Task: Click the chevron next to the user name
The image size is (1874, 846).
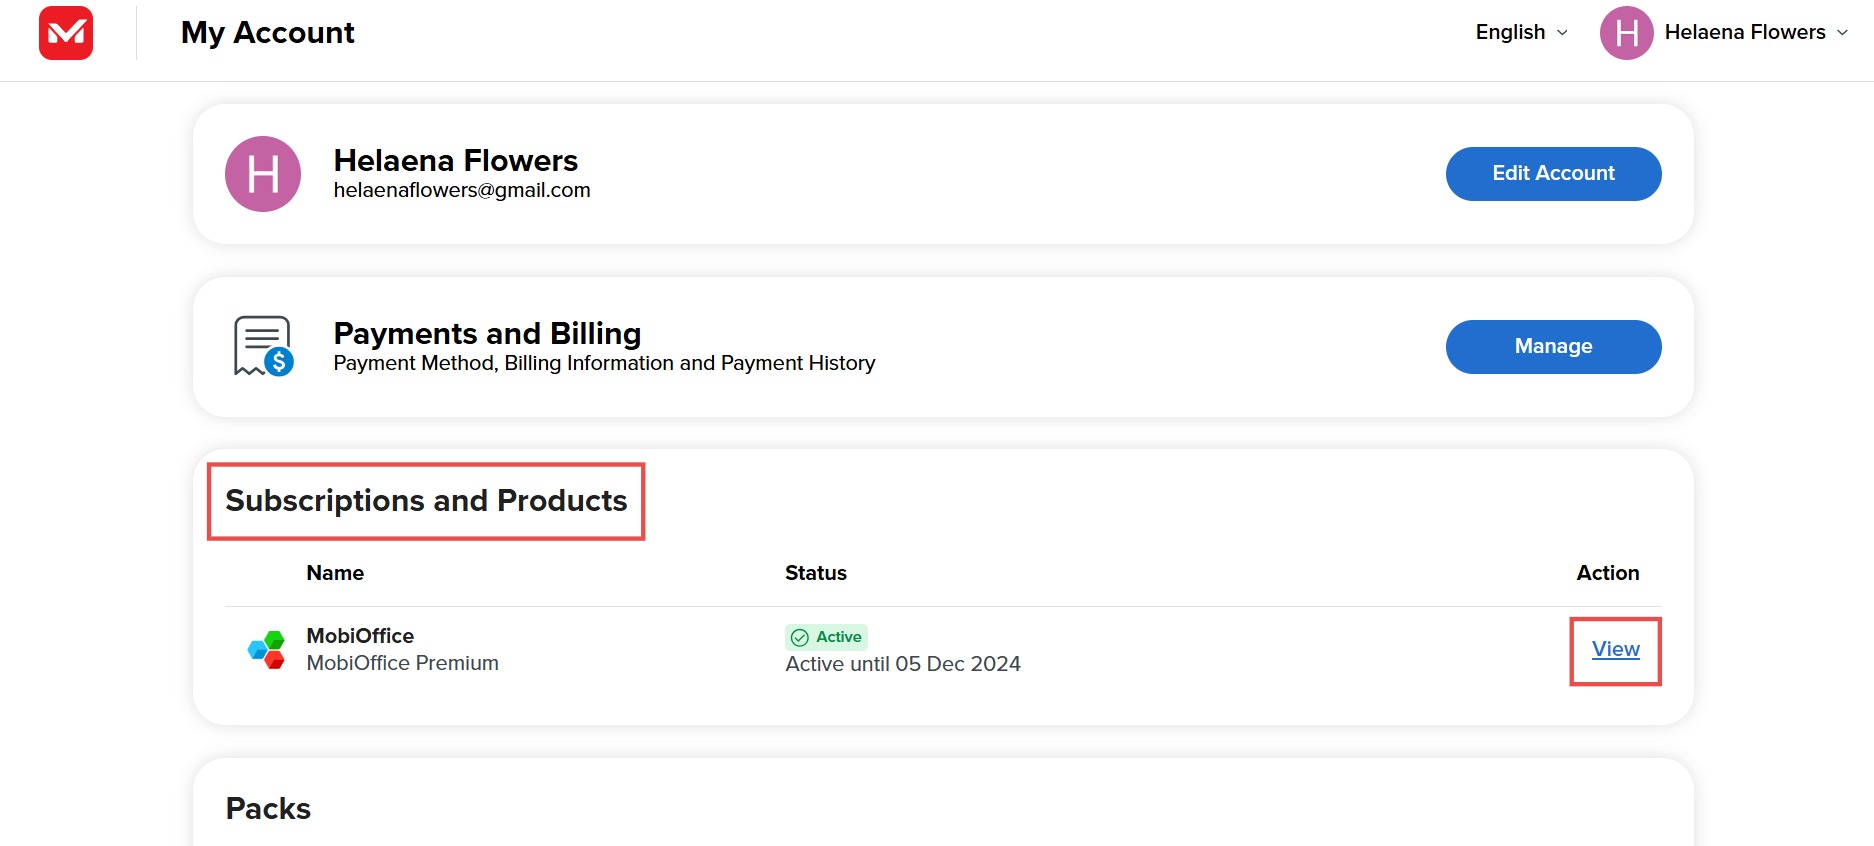Action: point(1842,33)
